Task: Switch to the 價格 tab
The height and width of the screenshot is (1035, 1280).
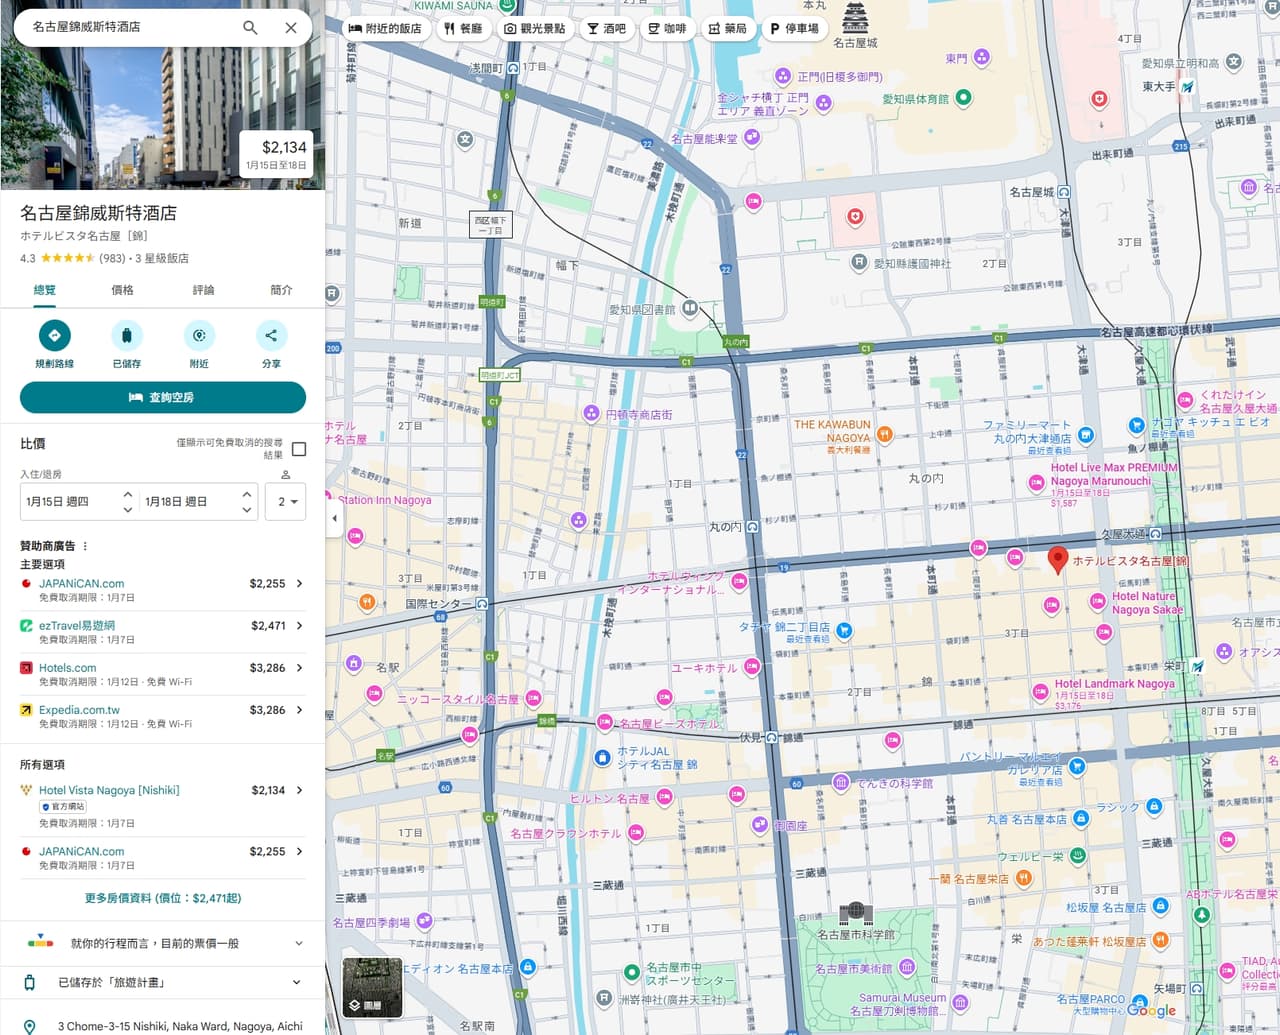Action: pyautogui.click(x=122, y=290)
